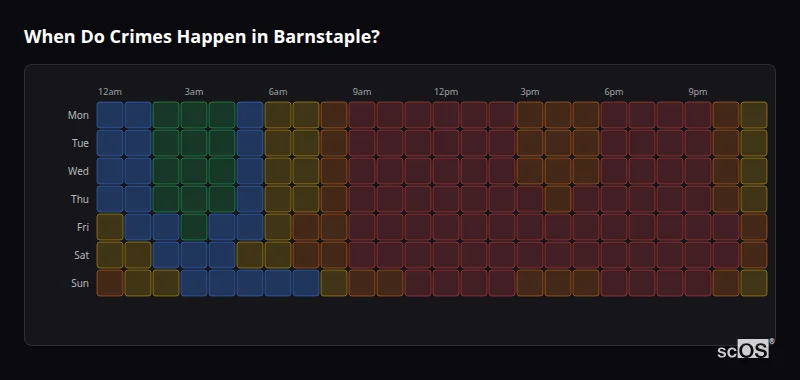This screenshot has height=380, width=800.
Task: Click the Monday 3pm orange cell
Action: (530, 115)
